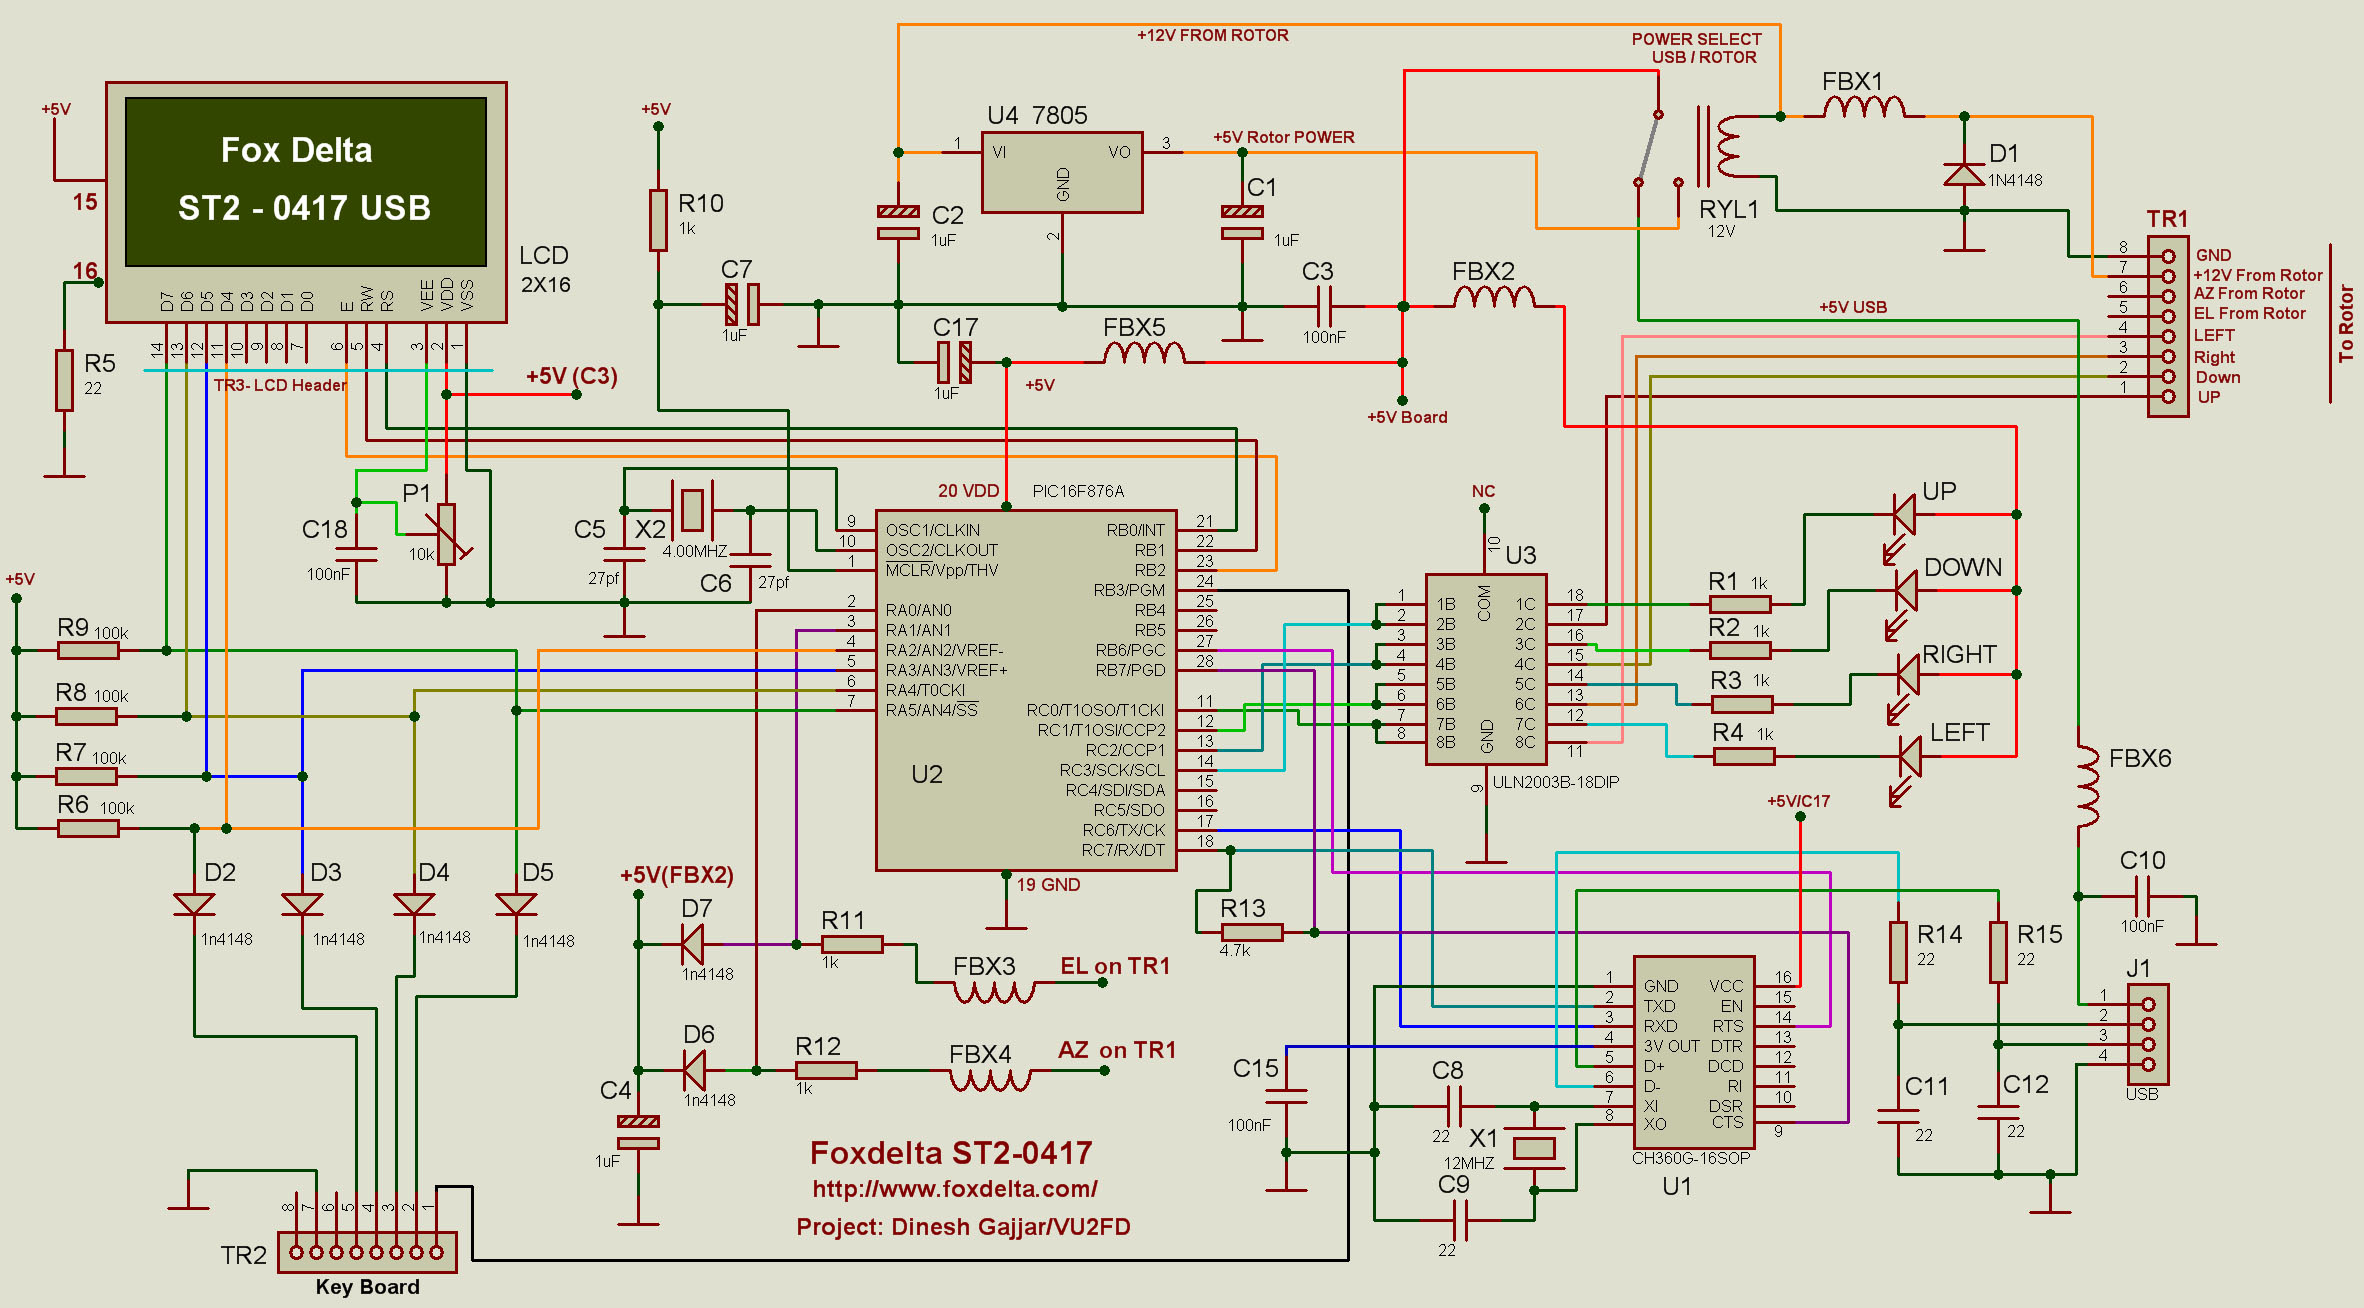
Task: Click the 'Foxdelta ST2-0417' title text
Action: (x=951, y=1153)
